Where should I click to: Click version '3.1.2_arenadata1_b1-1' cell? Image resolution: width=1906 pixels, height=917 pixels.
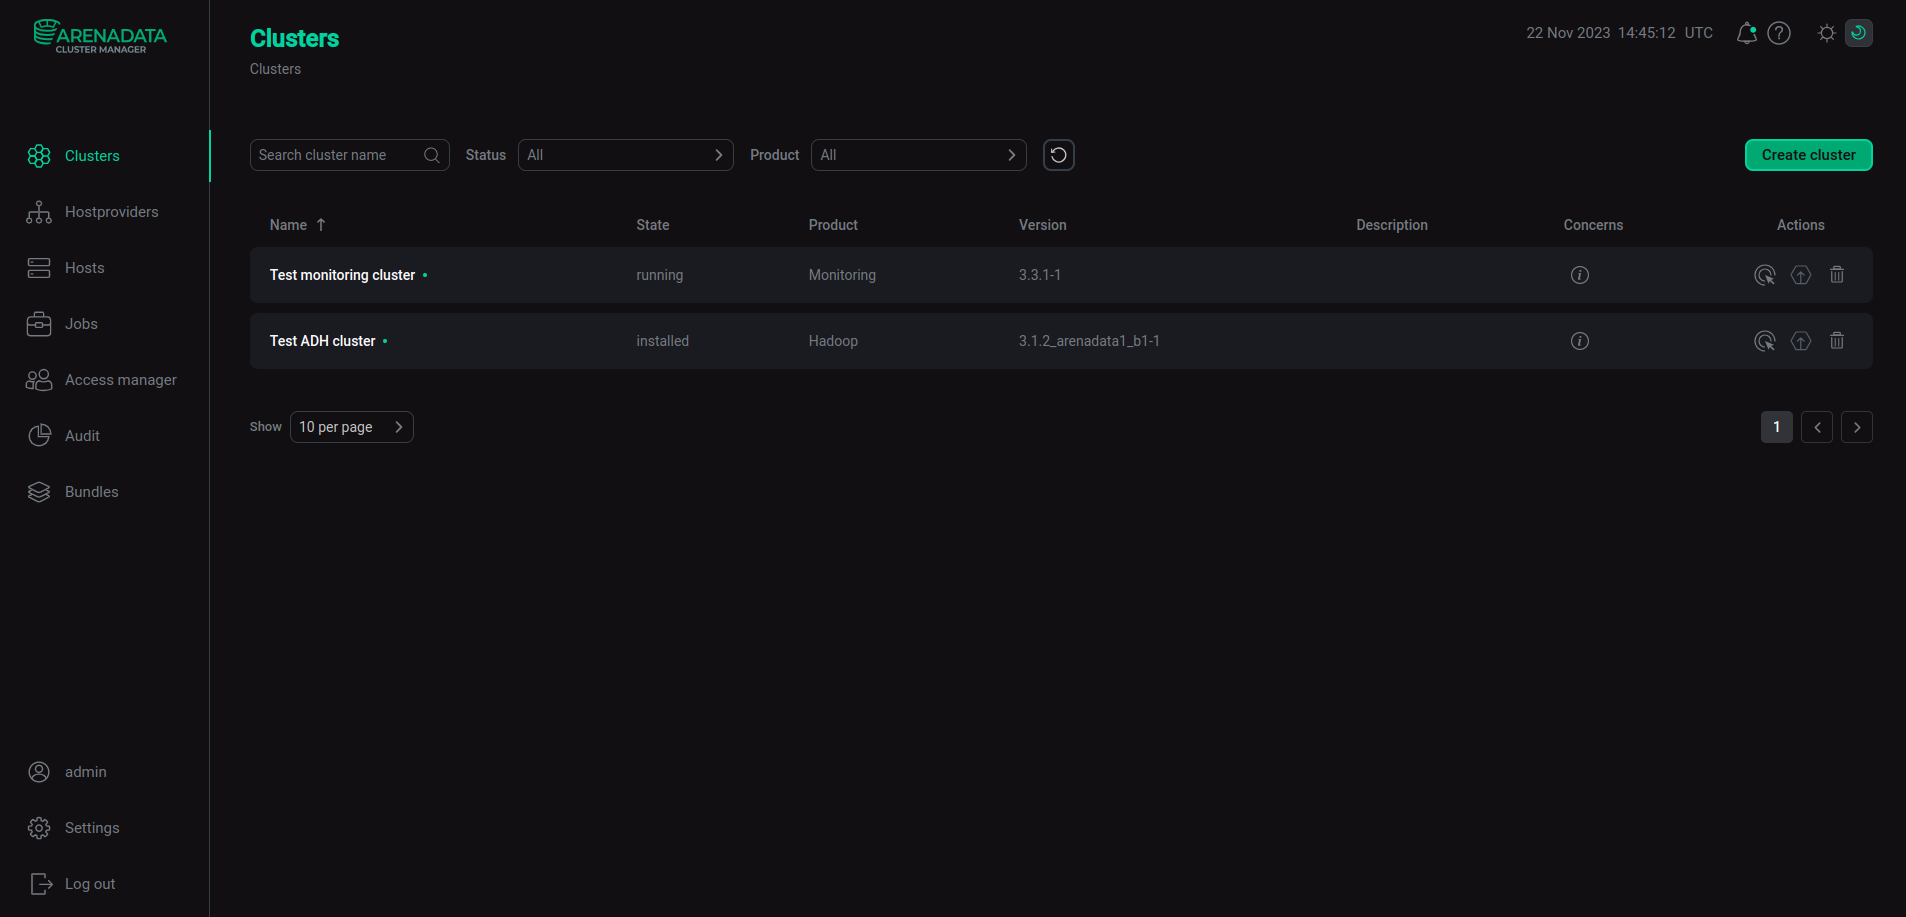coord(1089,341)
